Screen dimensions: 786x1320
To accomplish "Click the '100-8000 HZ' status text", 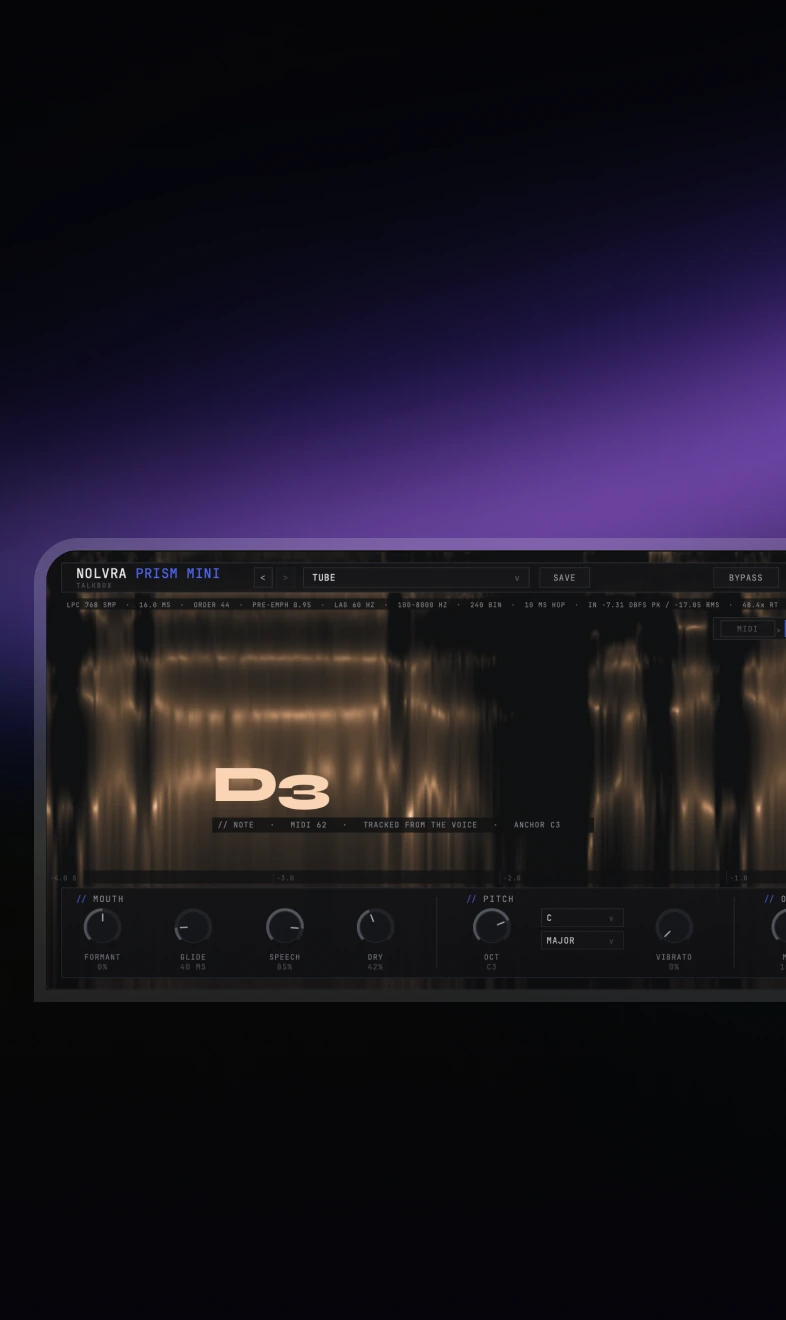I will coord(422,605).
